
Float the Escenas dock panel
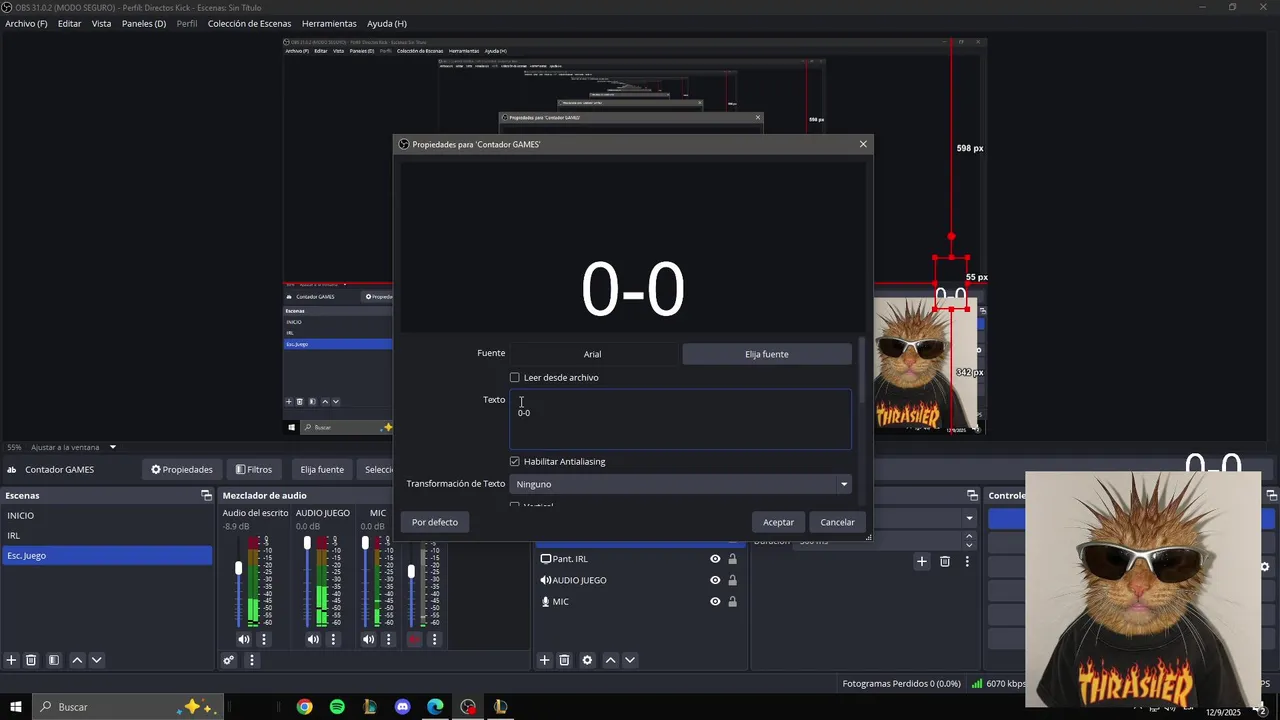click(206, 495)
